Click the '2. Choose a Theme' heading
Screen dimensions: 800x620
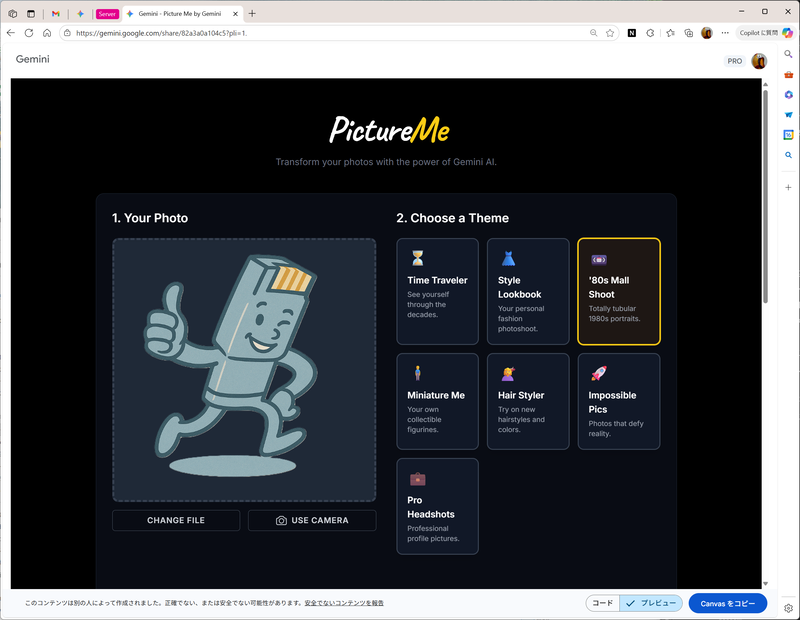(x=453, y=218)
